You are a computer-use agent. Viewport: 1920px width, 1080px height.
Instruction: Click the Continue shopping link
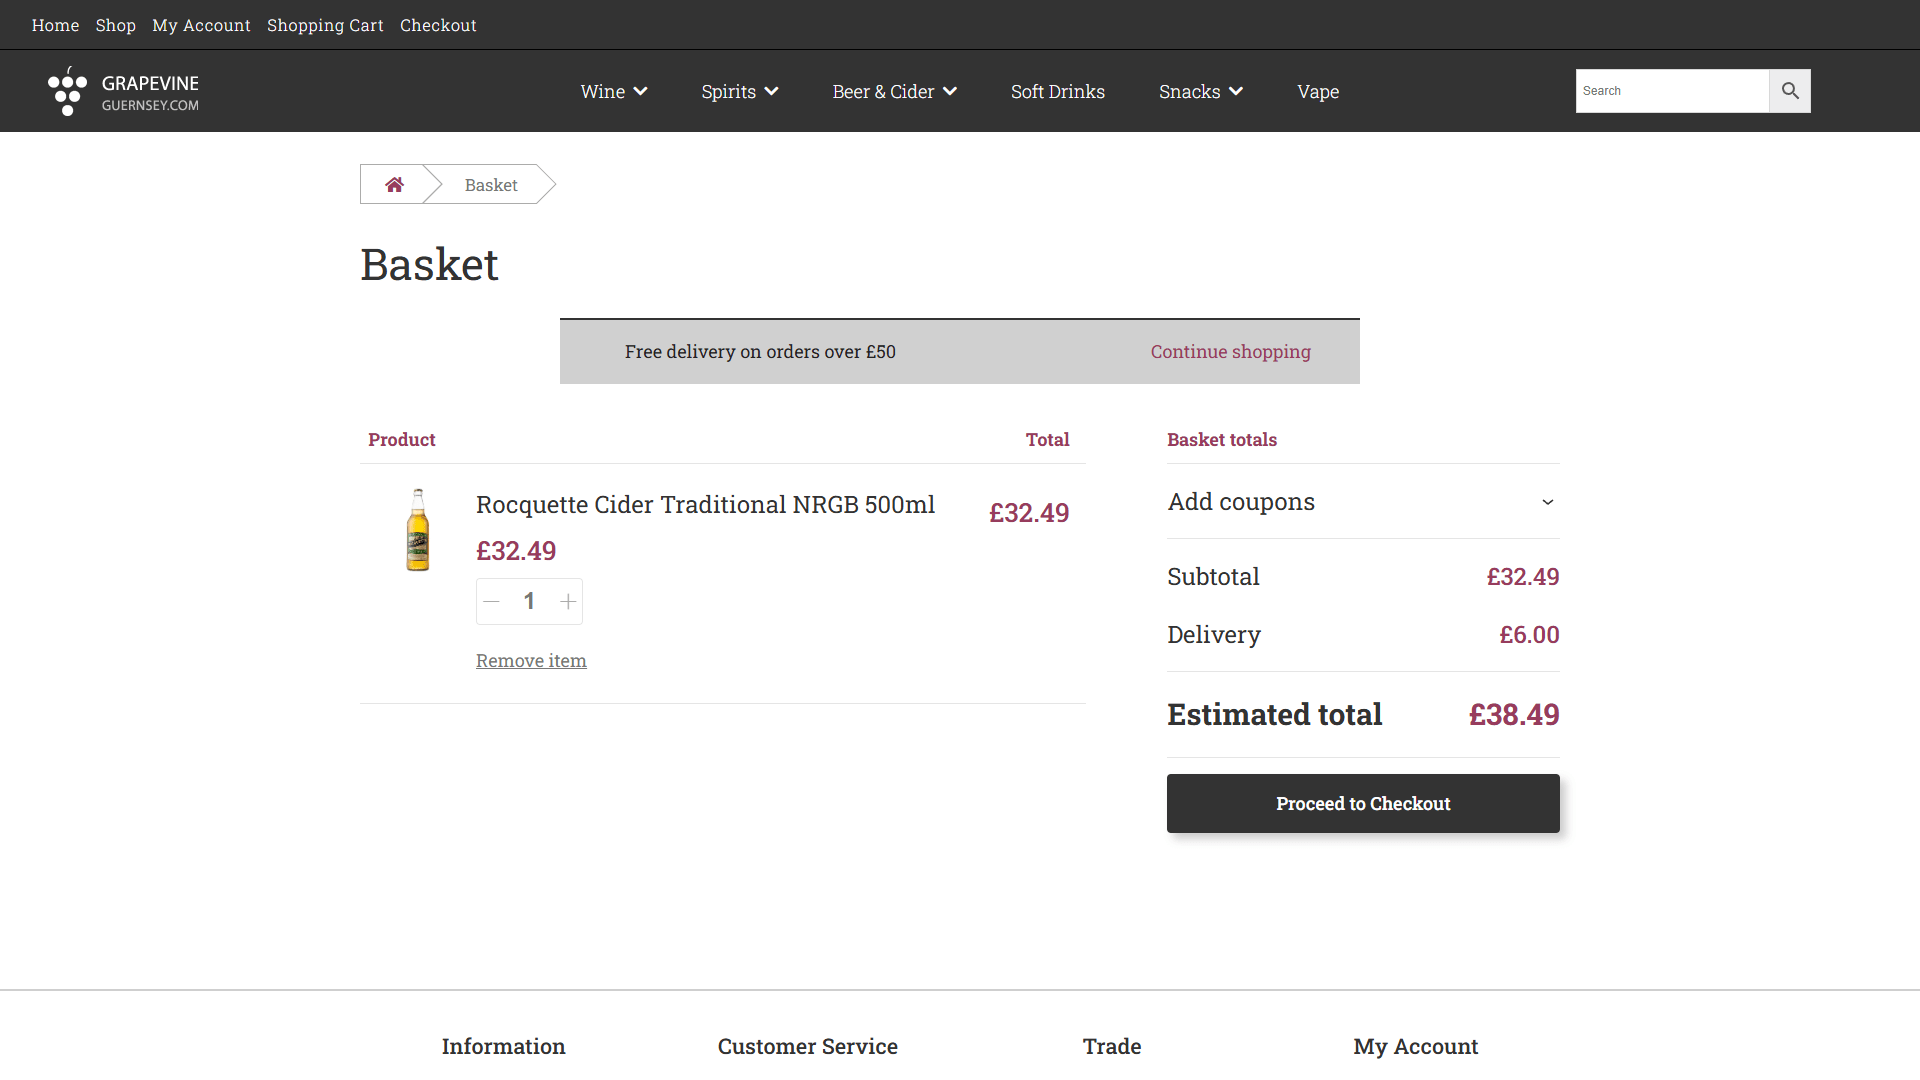[1230, 352]
